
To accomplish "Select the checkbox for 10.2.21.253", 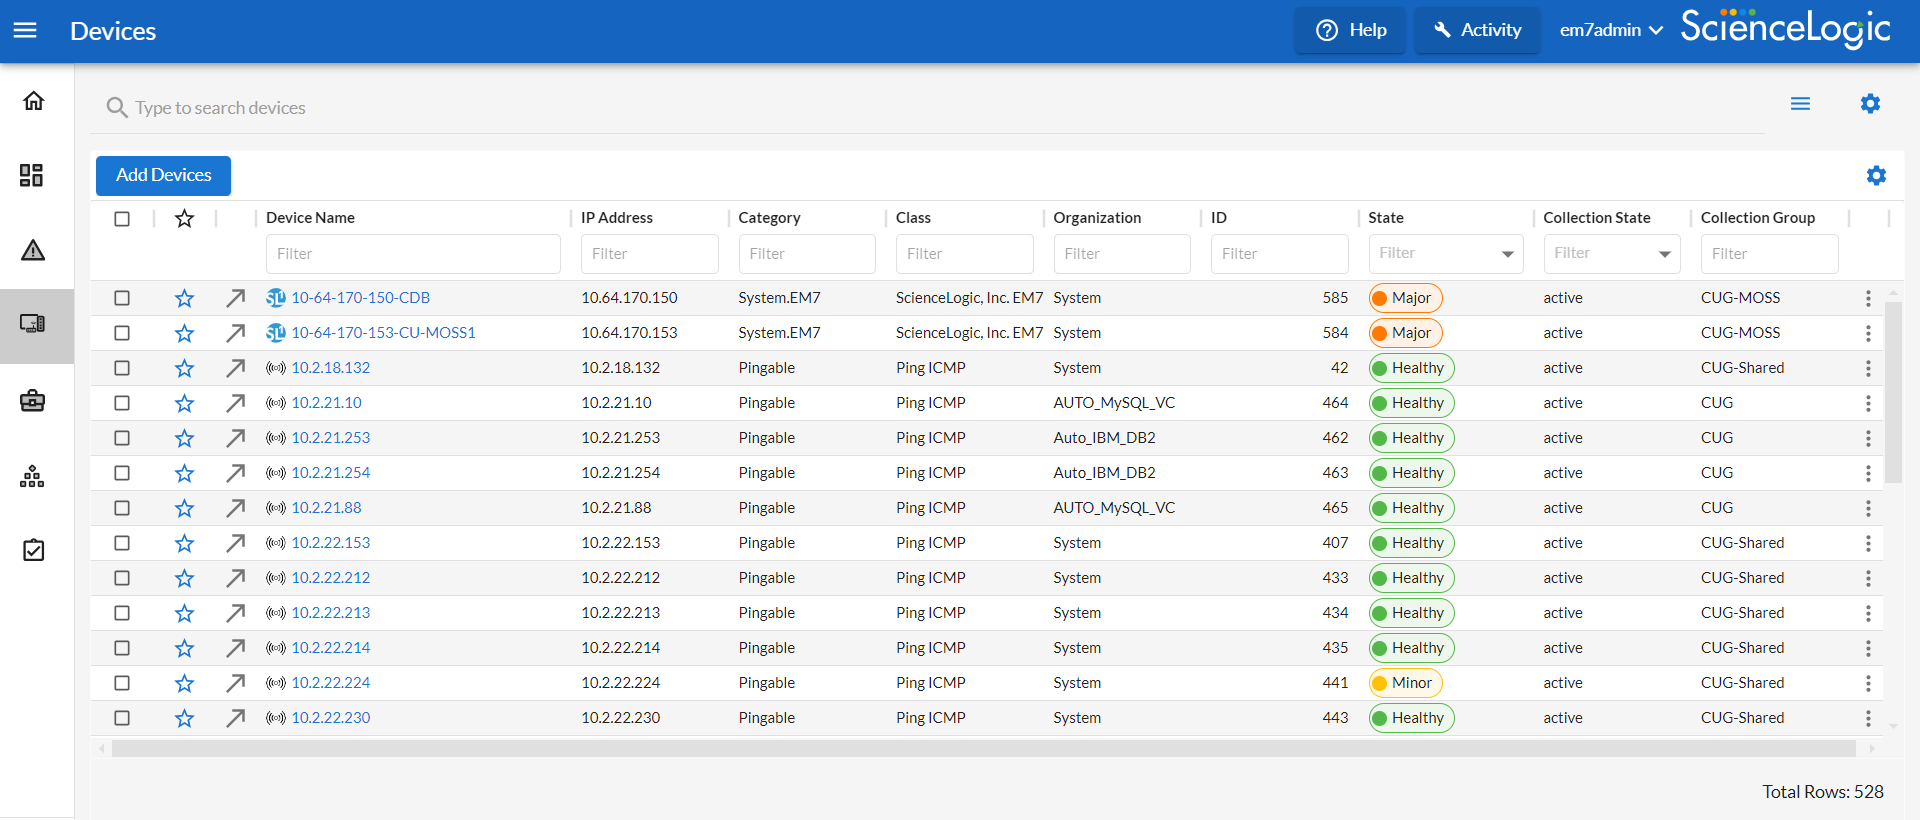I will [x=122, y=438].
